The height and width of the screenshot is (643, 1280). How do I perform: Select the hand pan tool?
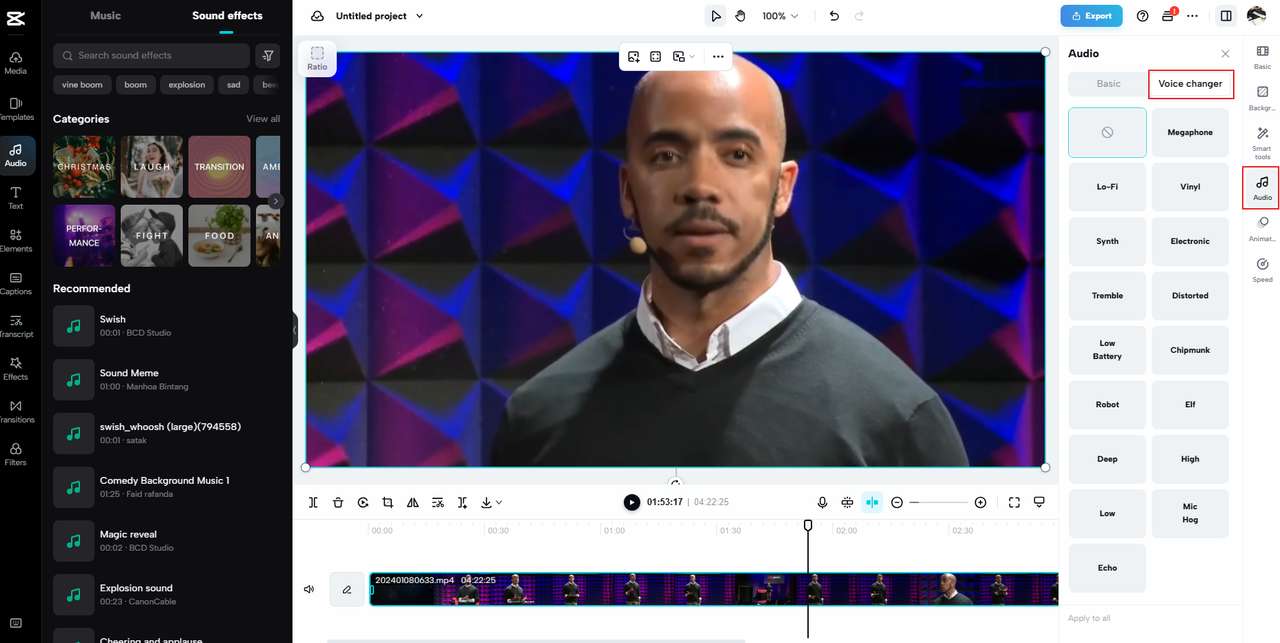[x=741, y=16]
